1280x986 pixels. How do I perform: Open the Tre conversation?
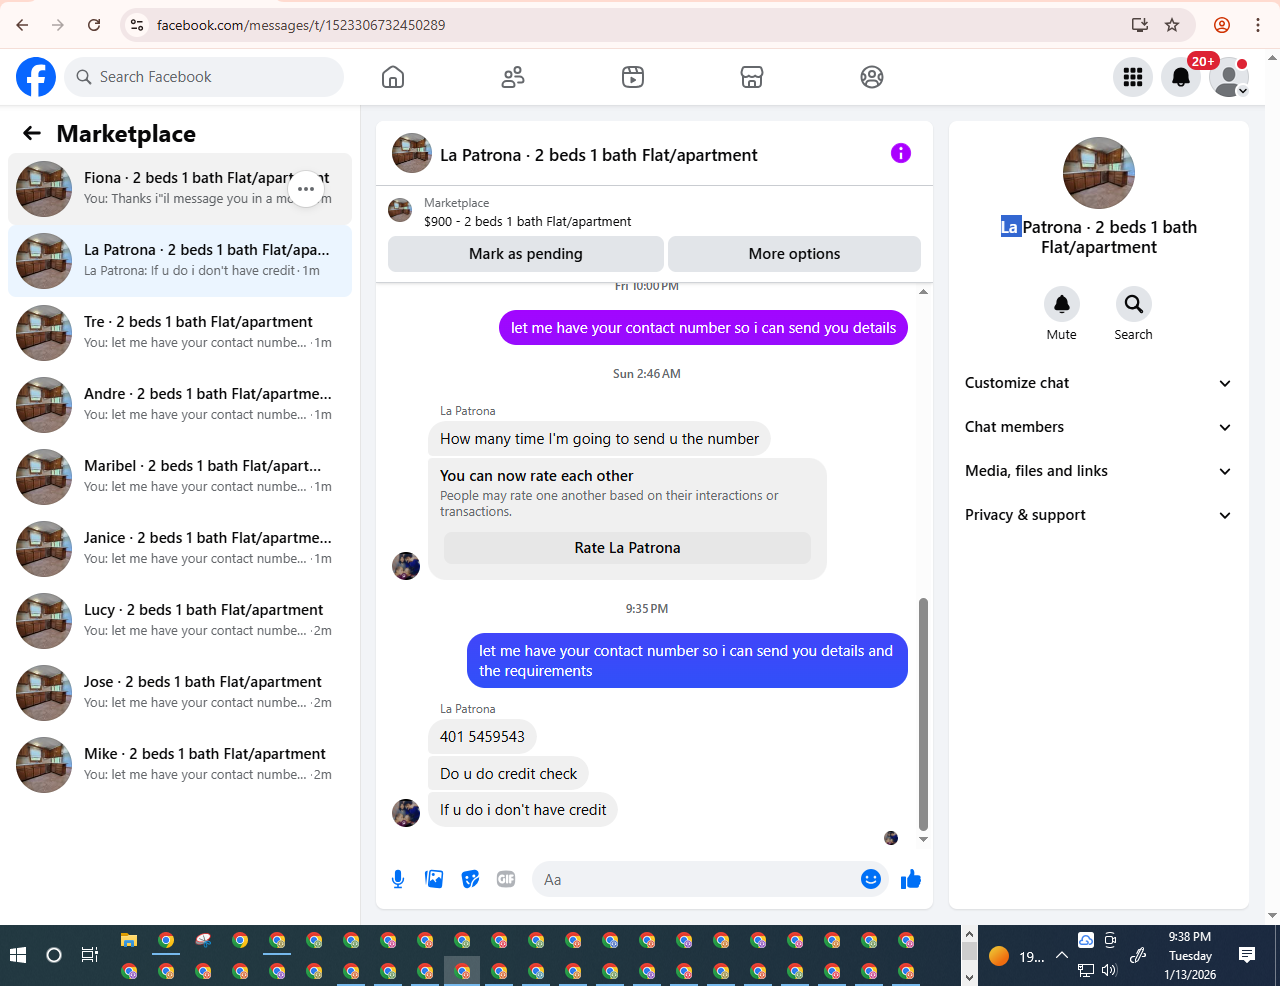point(180,333)
